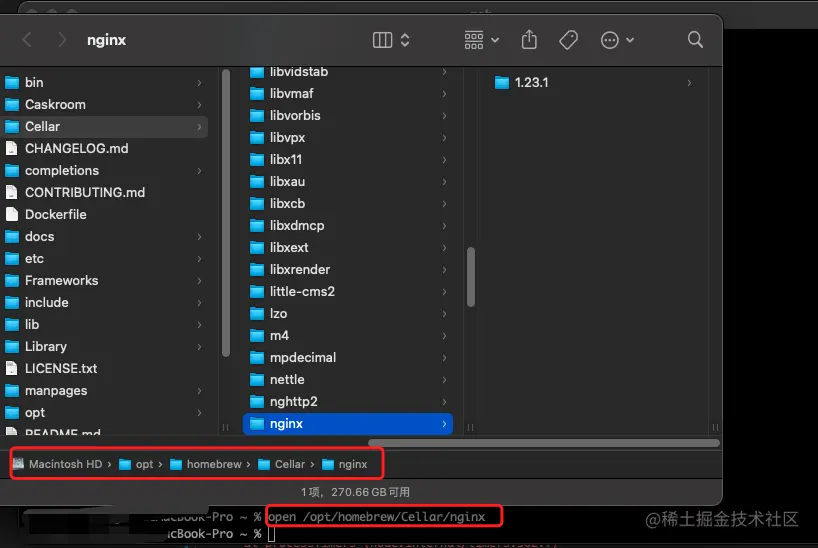818x548 pixels.
Task: Select the CHANGELOG.md file
Action: pyautogui.click(x=104, y=148)
